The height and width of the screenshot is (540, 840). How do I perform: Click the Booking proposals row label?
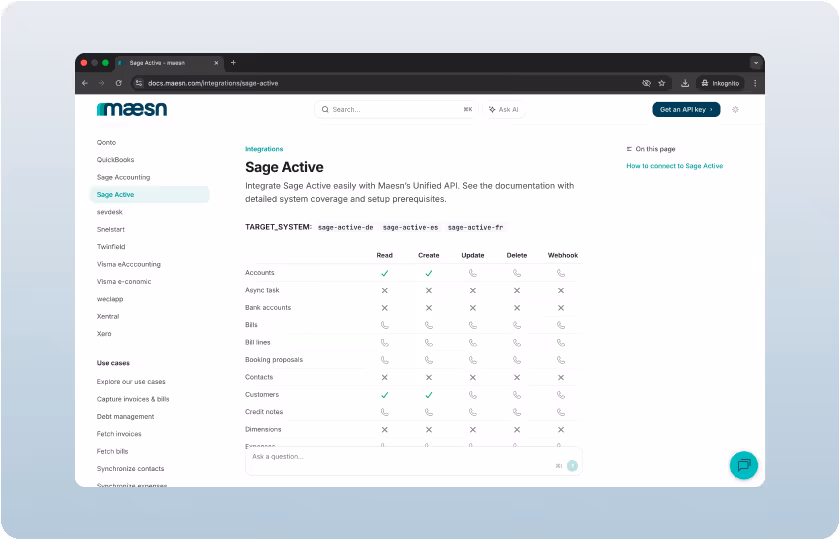(x=274, y=360)
